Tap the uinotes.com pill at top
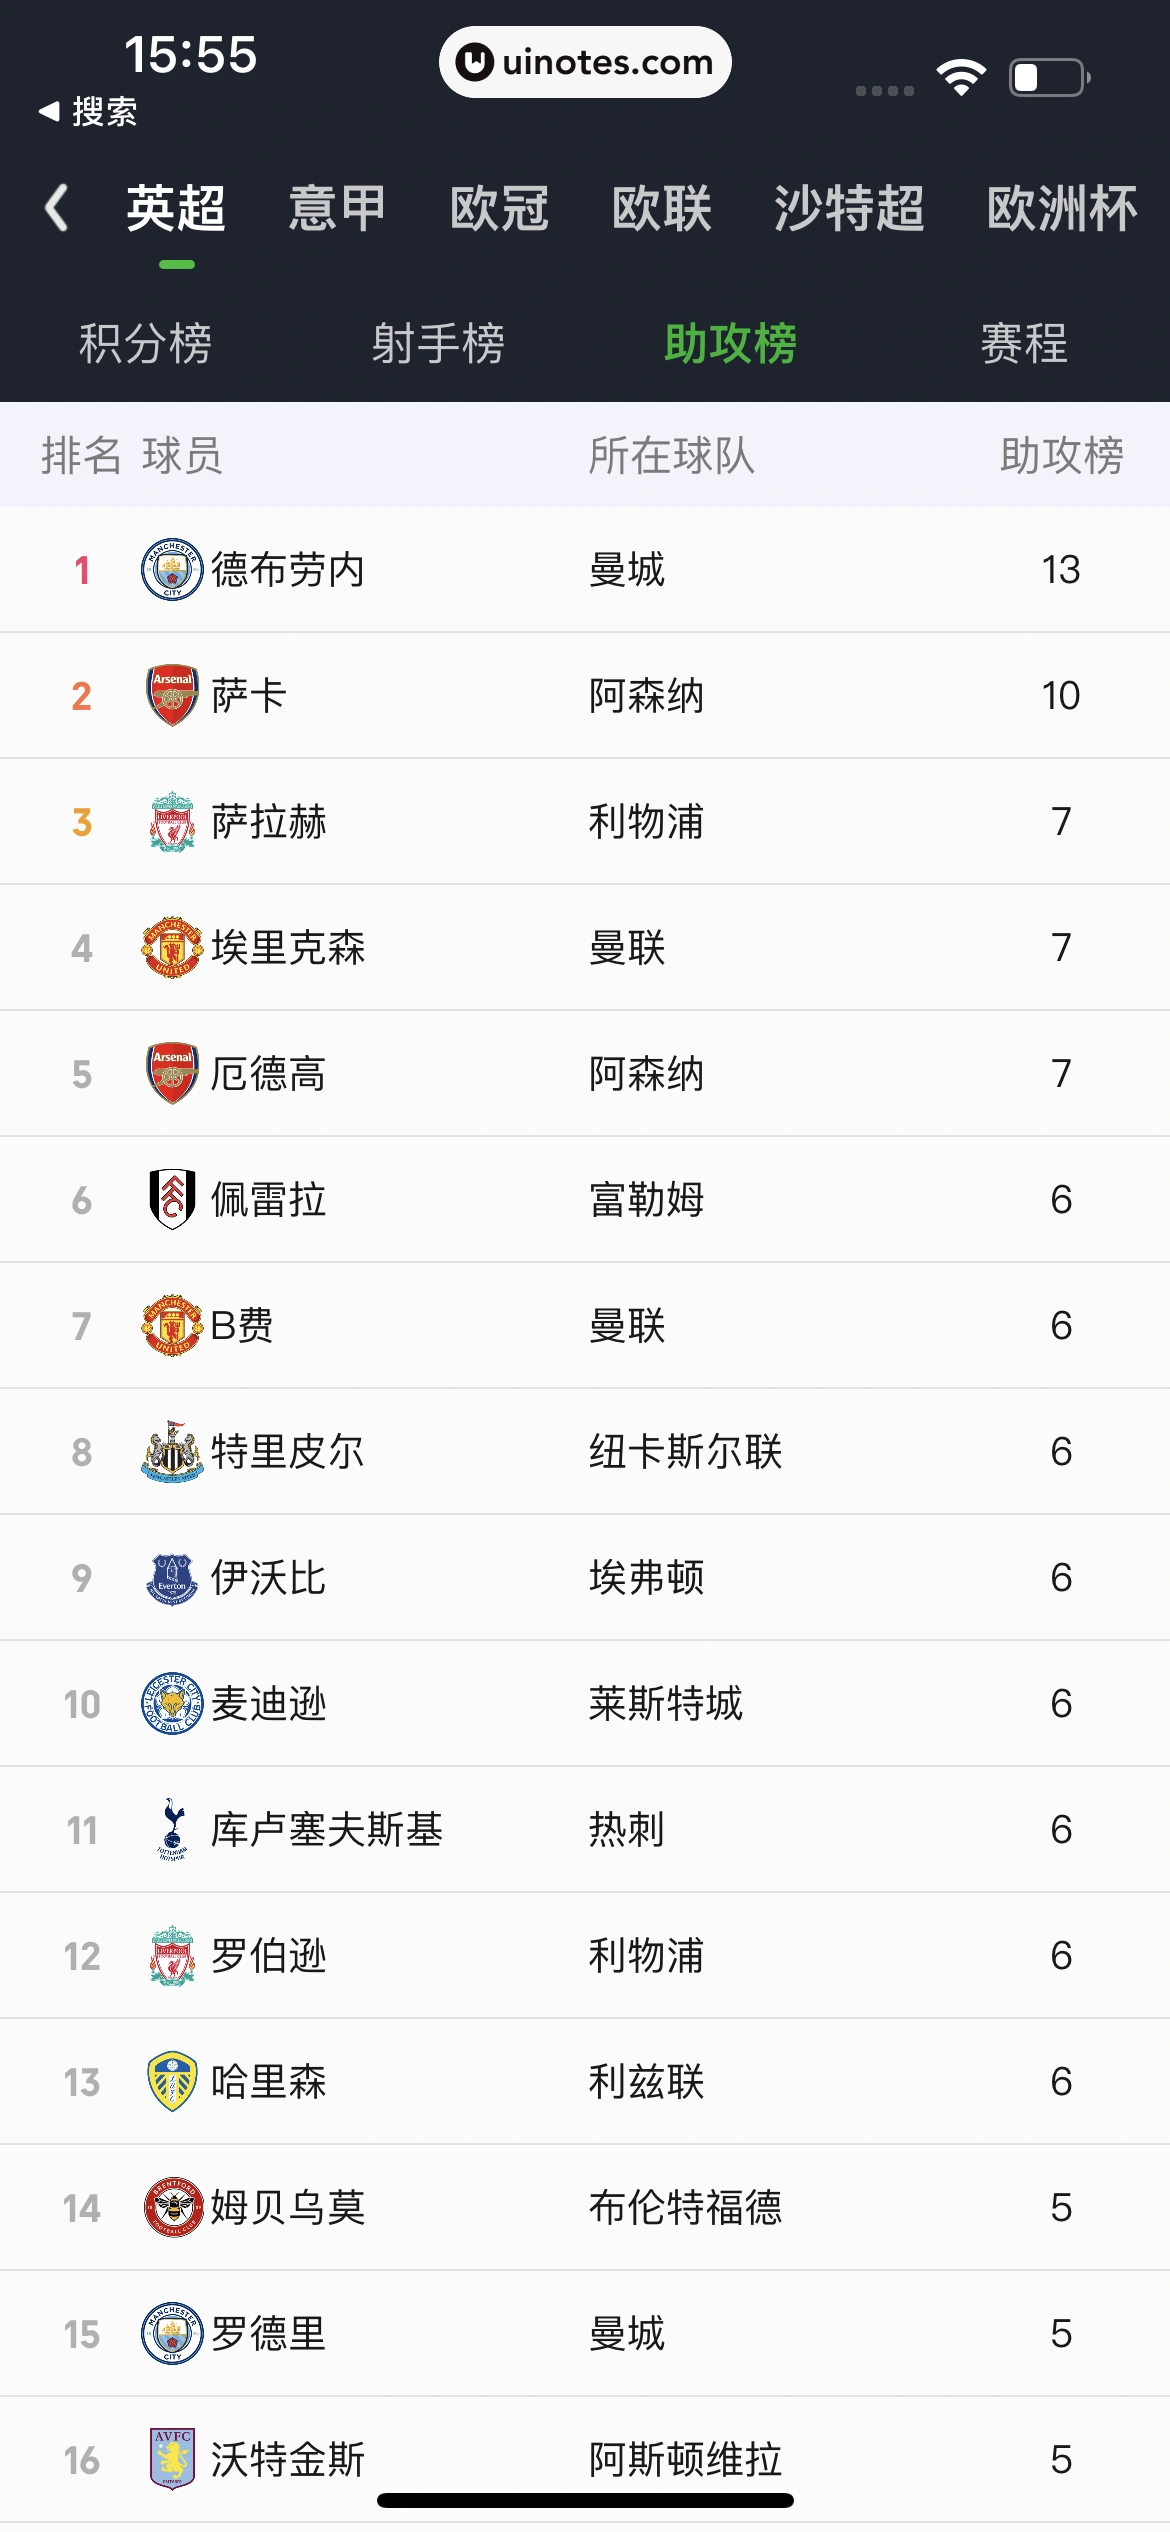This screenshot has width=1170, height=2532. tap(585, 62)
